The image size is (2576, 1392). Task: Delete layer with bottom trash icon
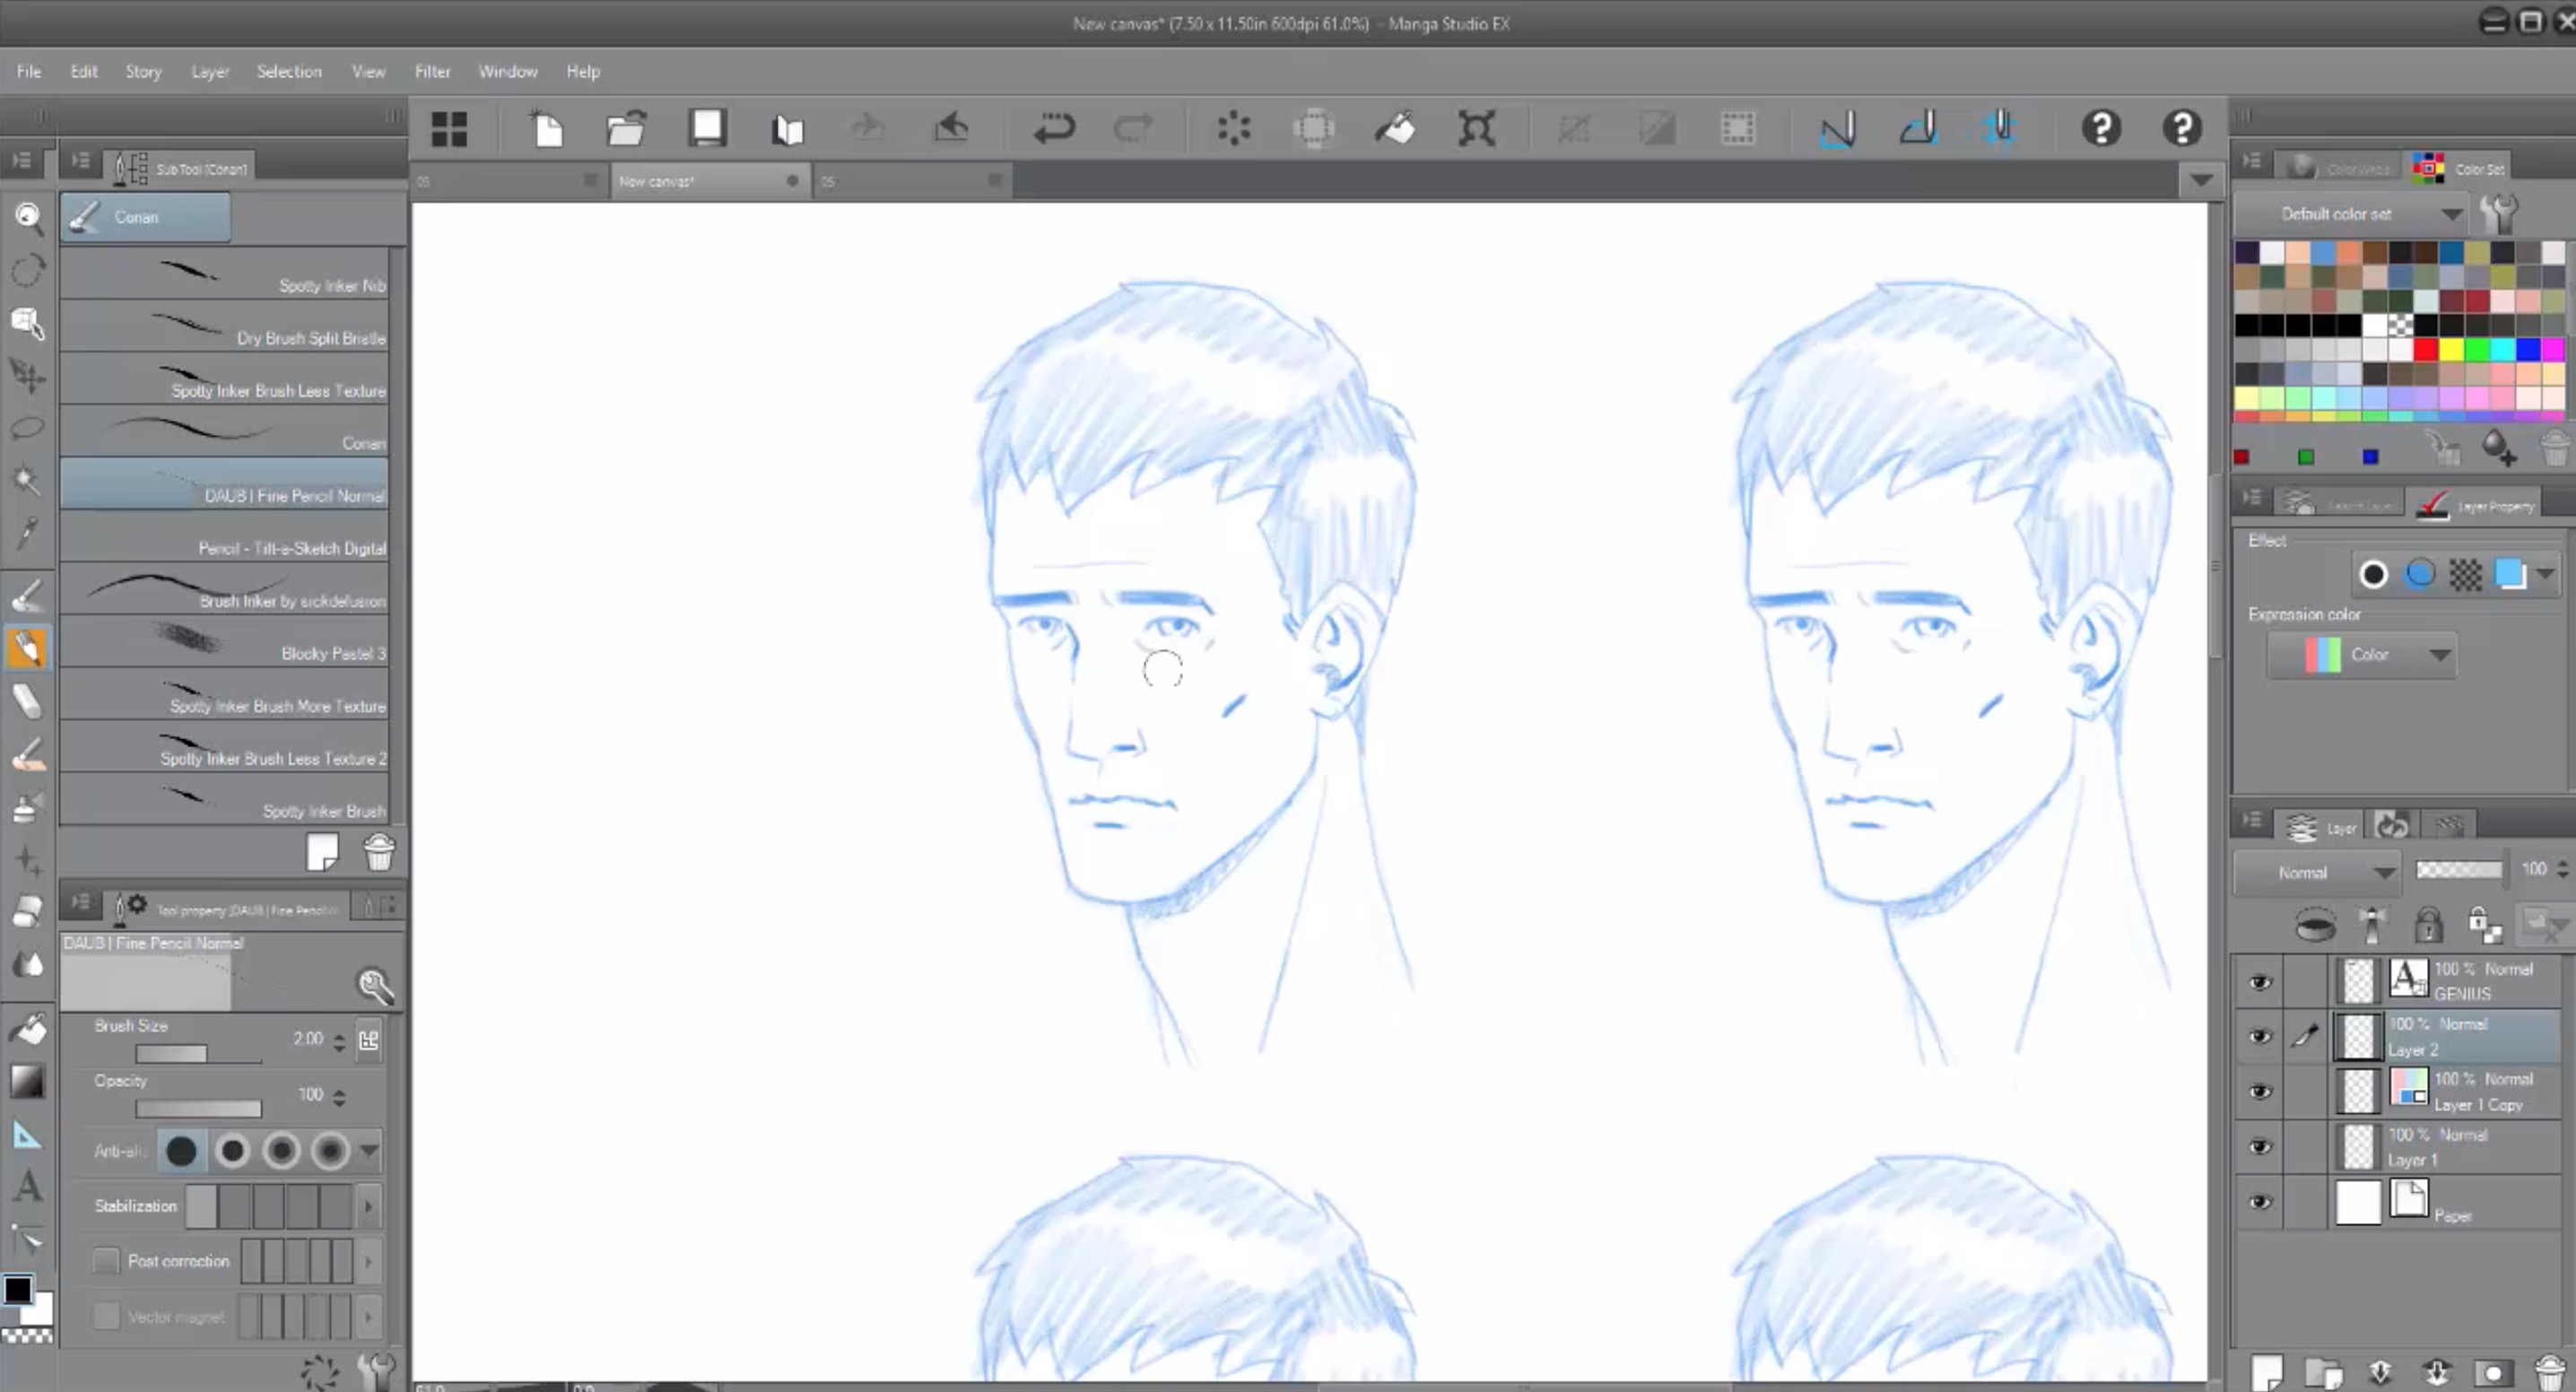tap(2550, 1371)
